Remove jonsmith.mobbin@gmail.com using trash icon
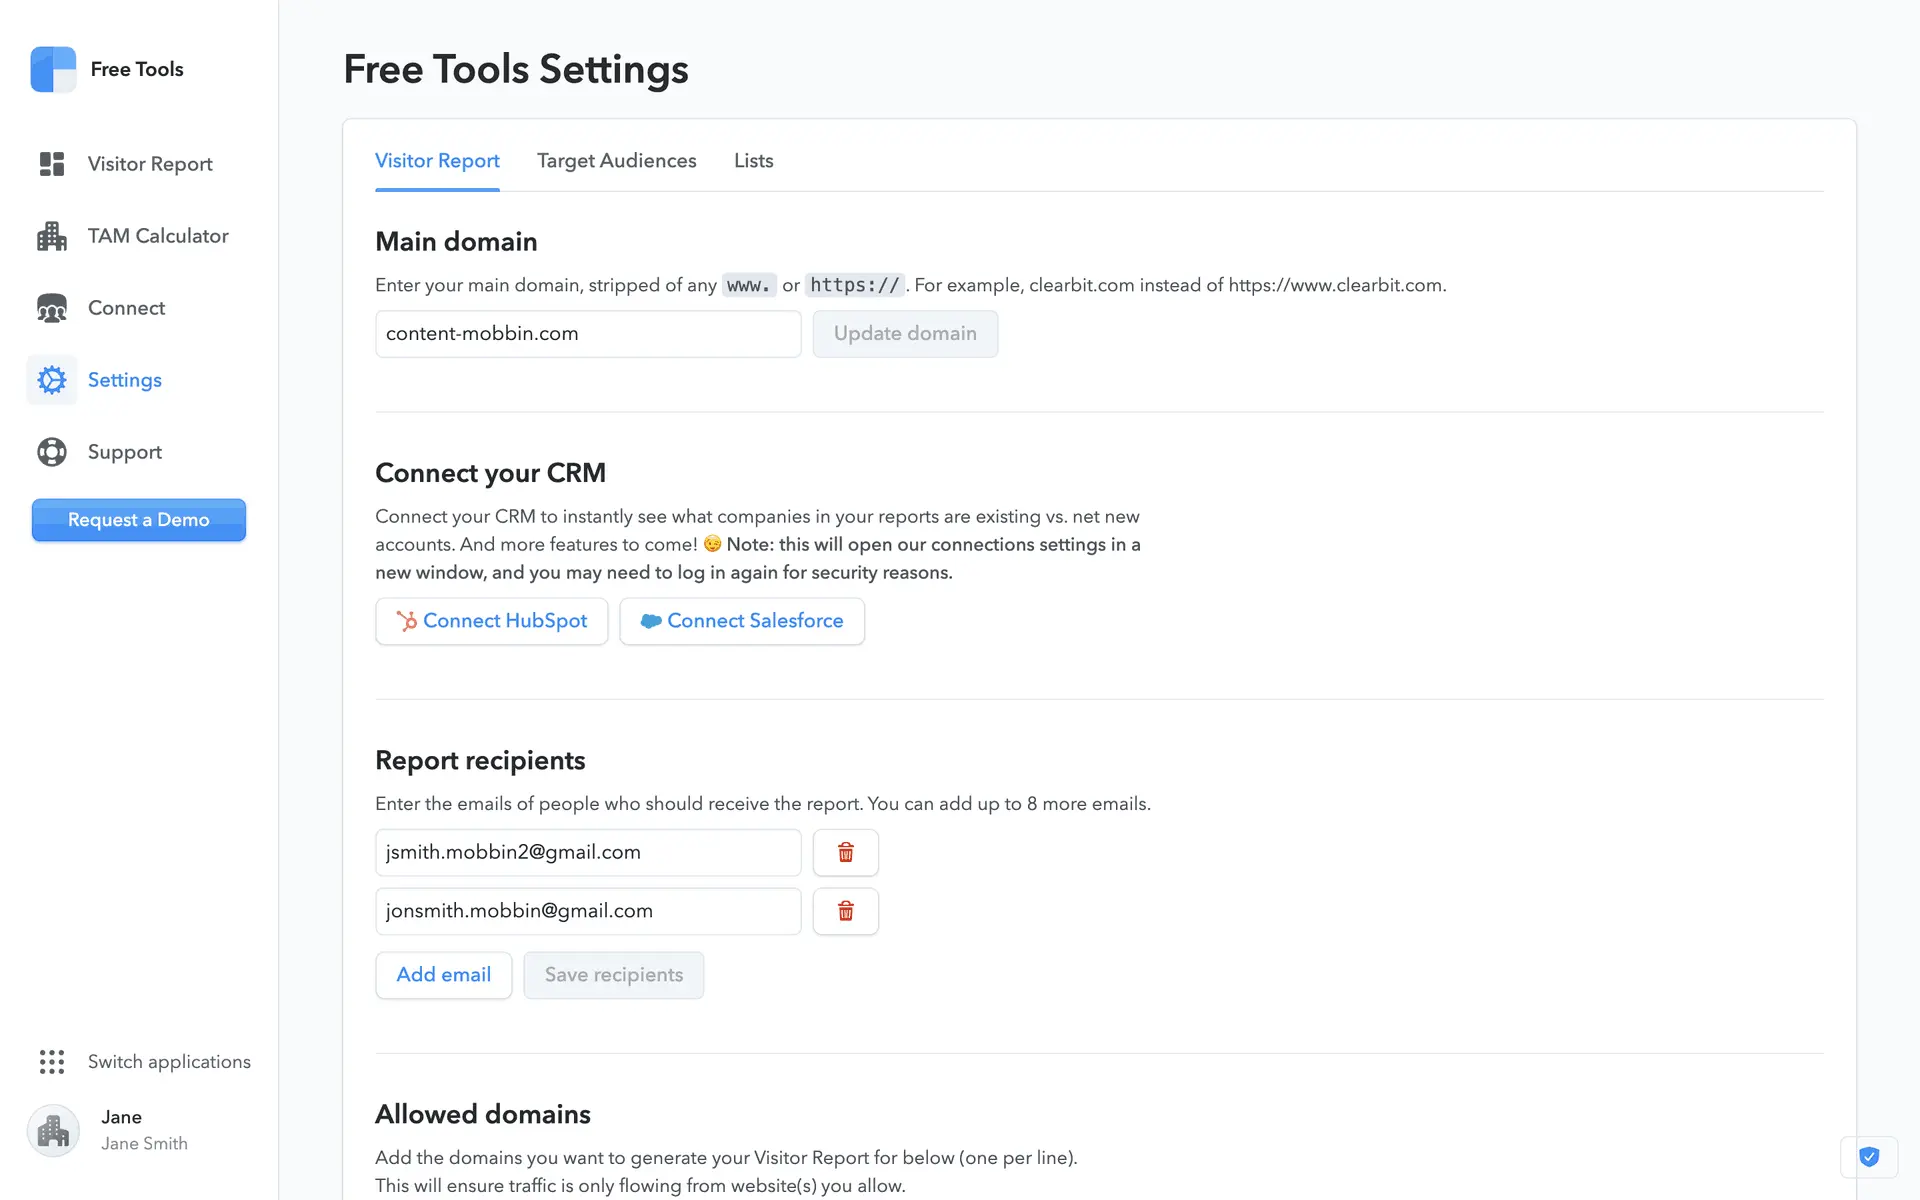The image size is (1920, 1200). (845, 911)
